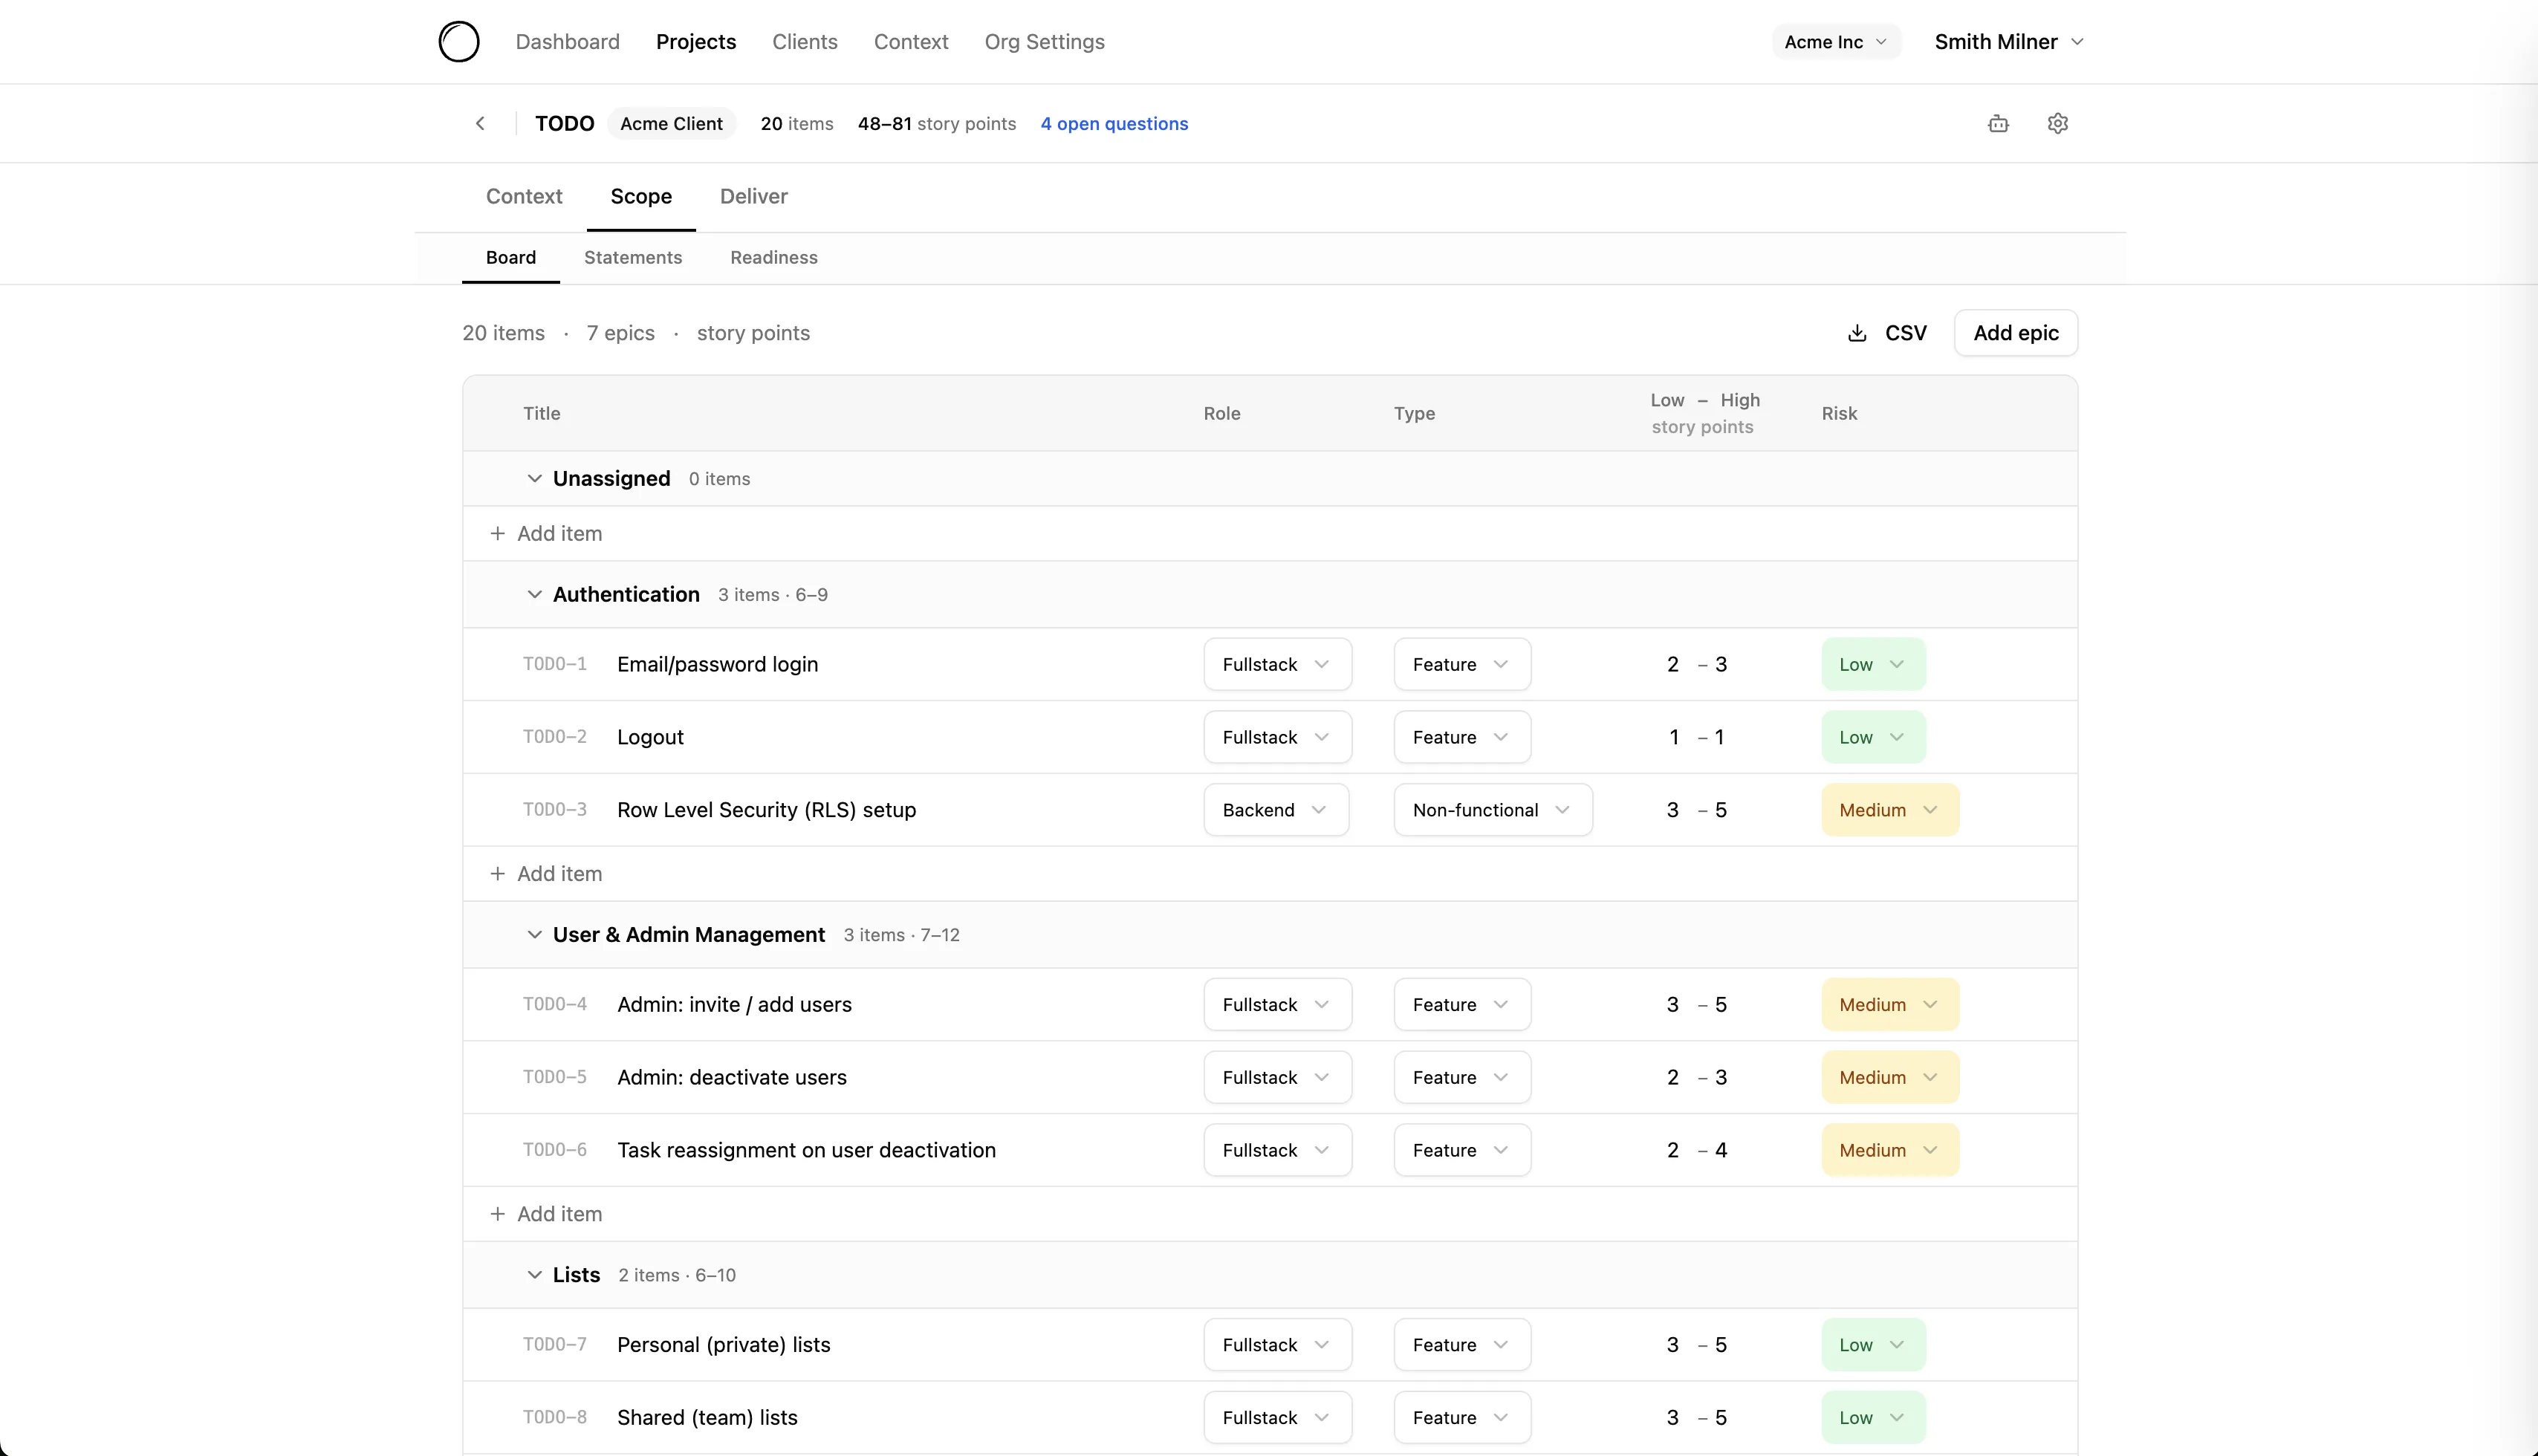Click the CSV download icon

[1857, 333]
